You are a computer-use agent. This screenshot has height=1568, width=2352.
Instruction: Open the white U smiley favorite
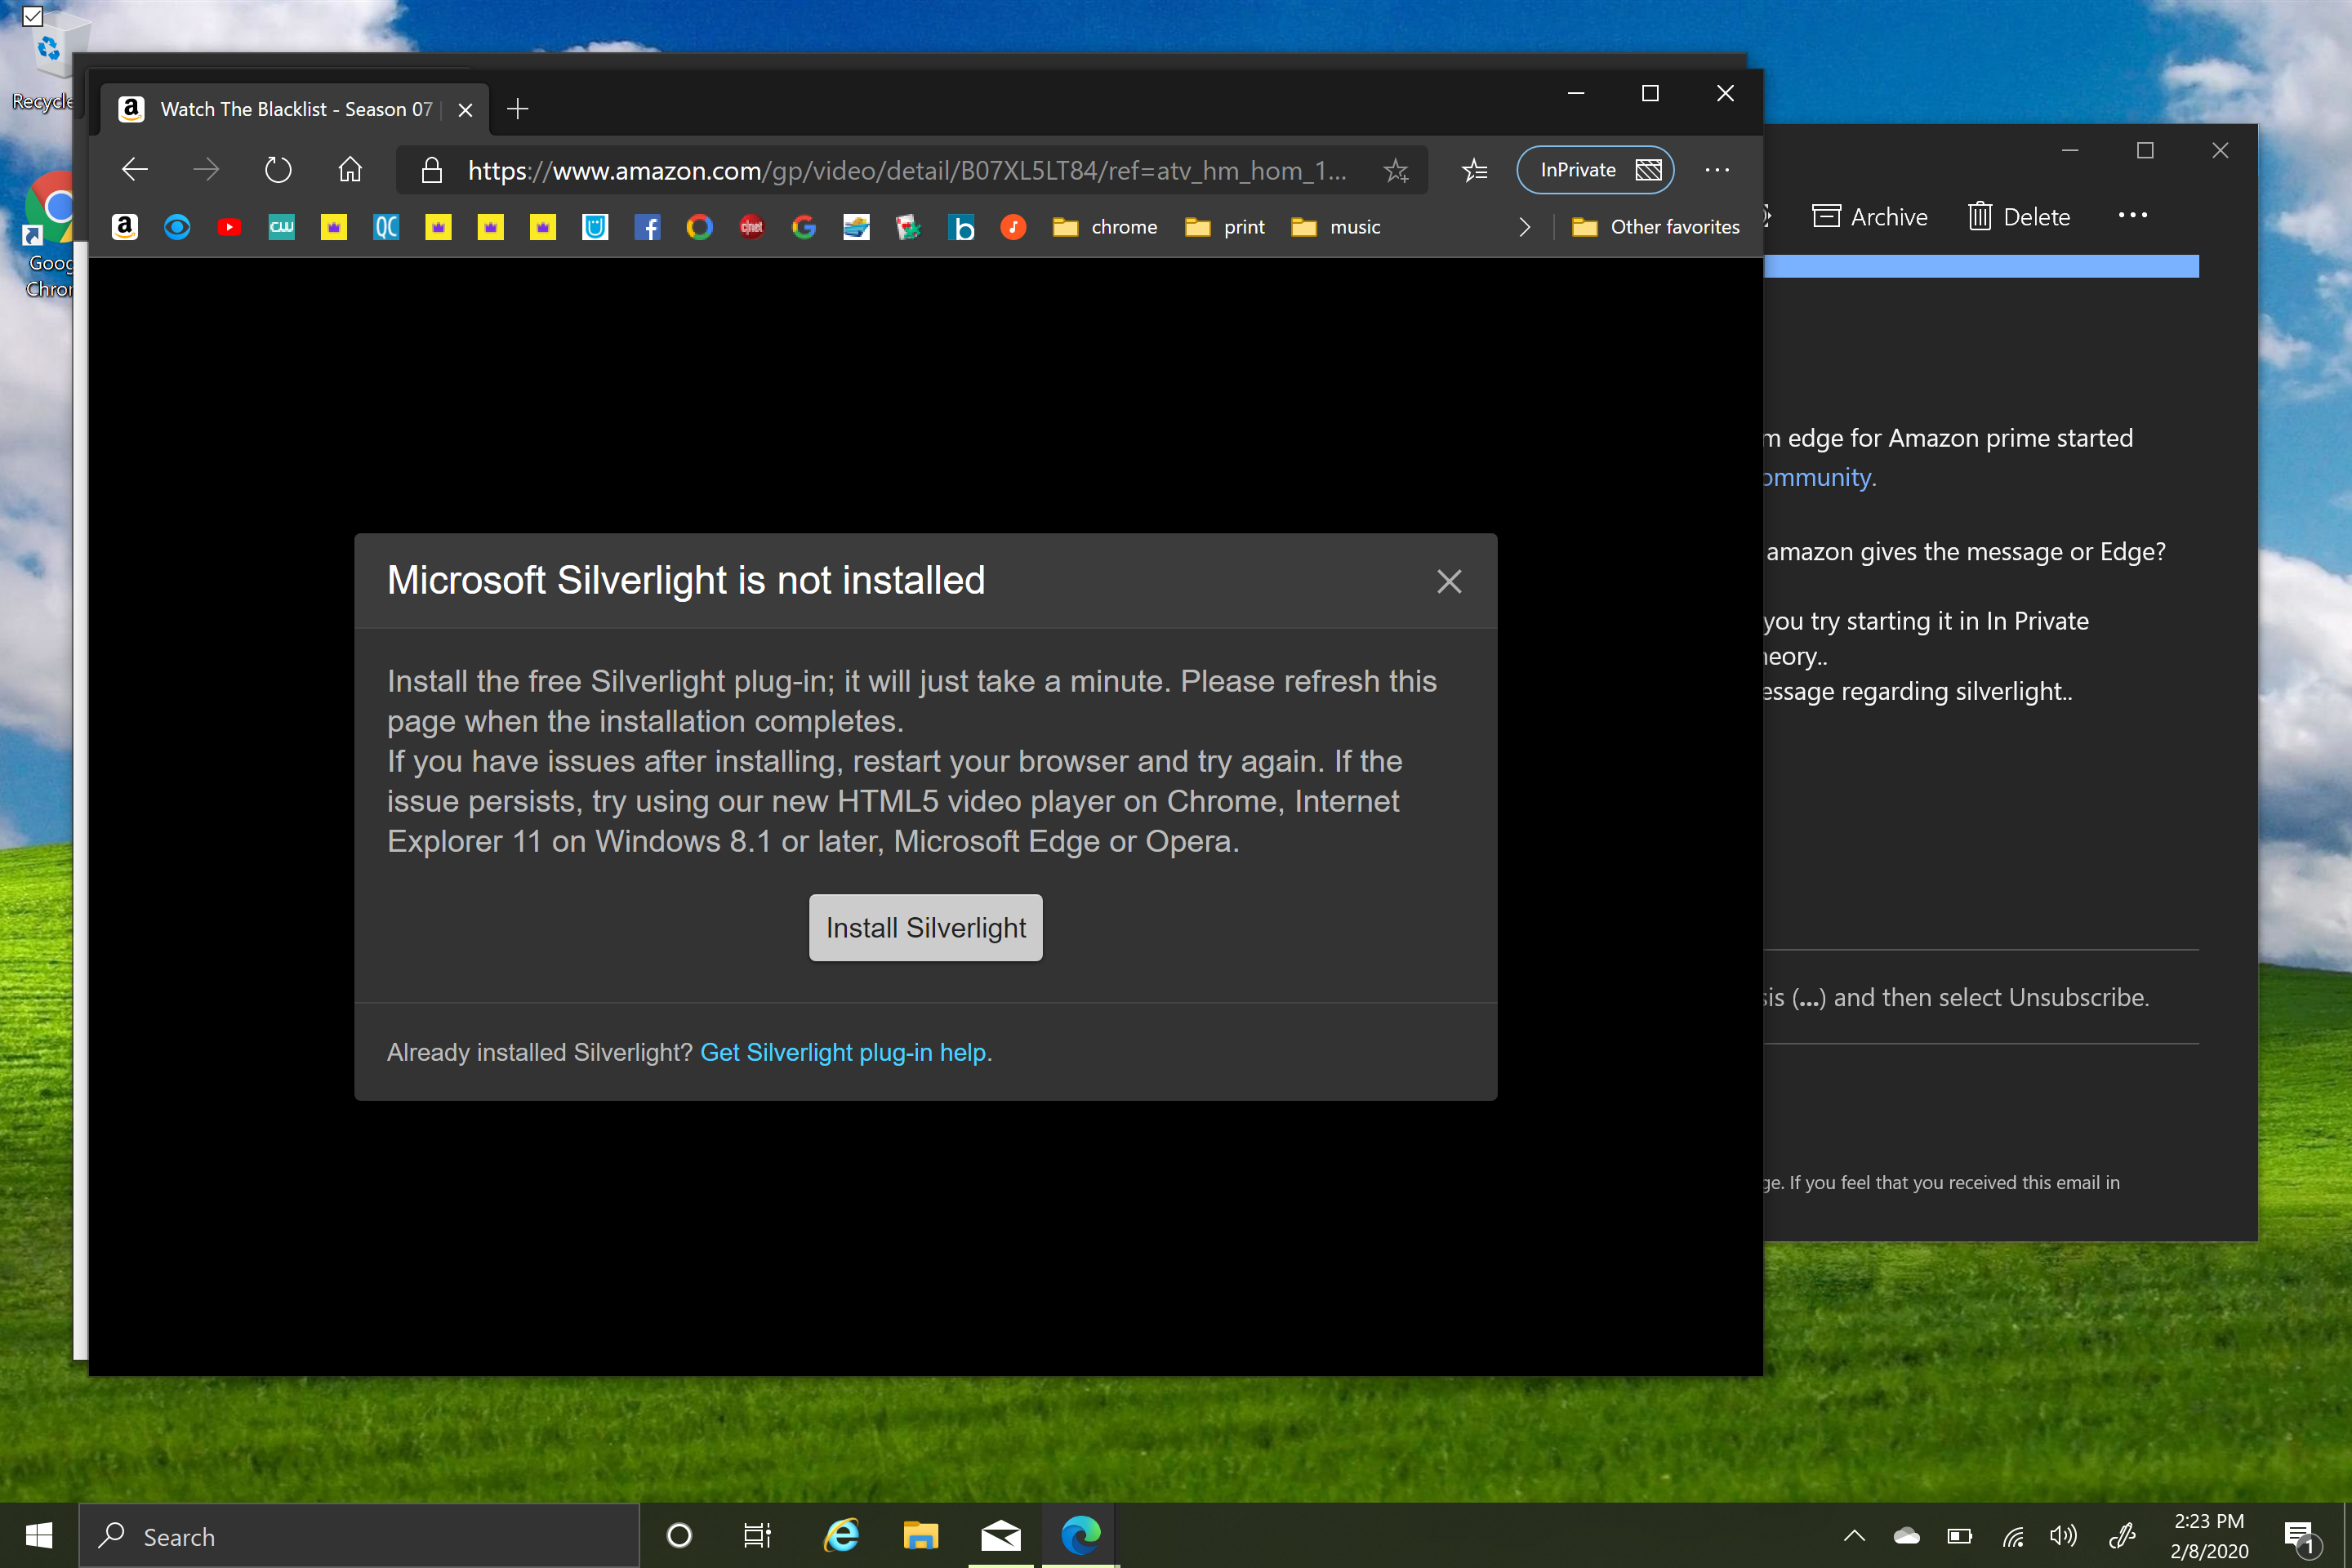(595, 227)
